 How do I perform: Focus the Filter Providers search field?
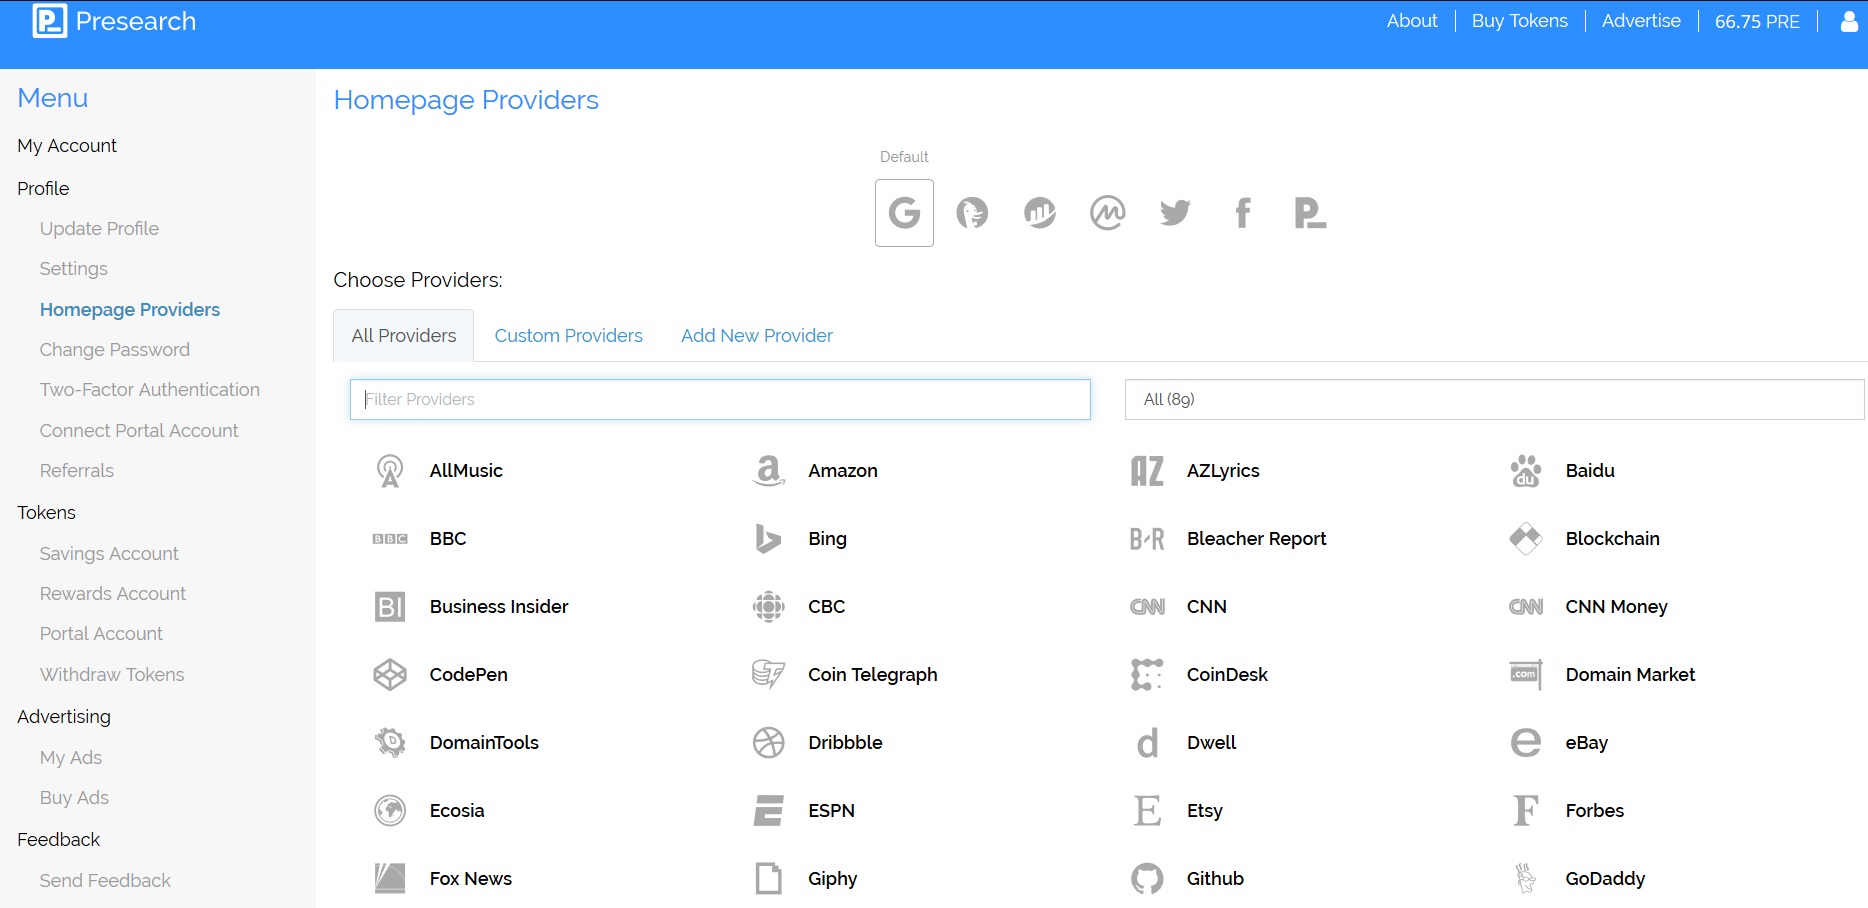[720, 399]
